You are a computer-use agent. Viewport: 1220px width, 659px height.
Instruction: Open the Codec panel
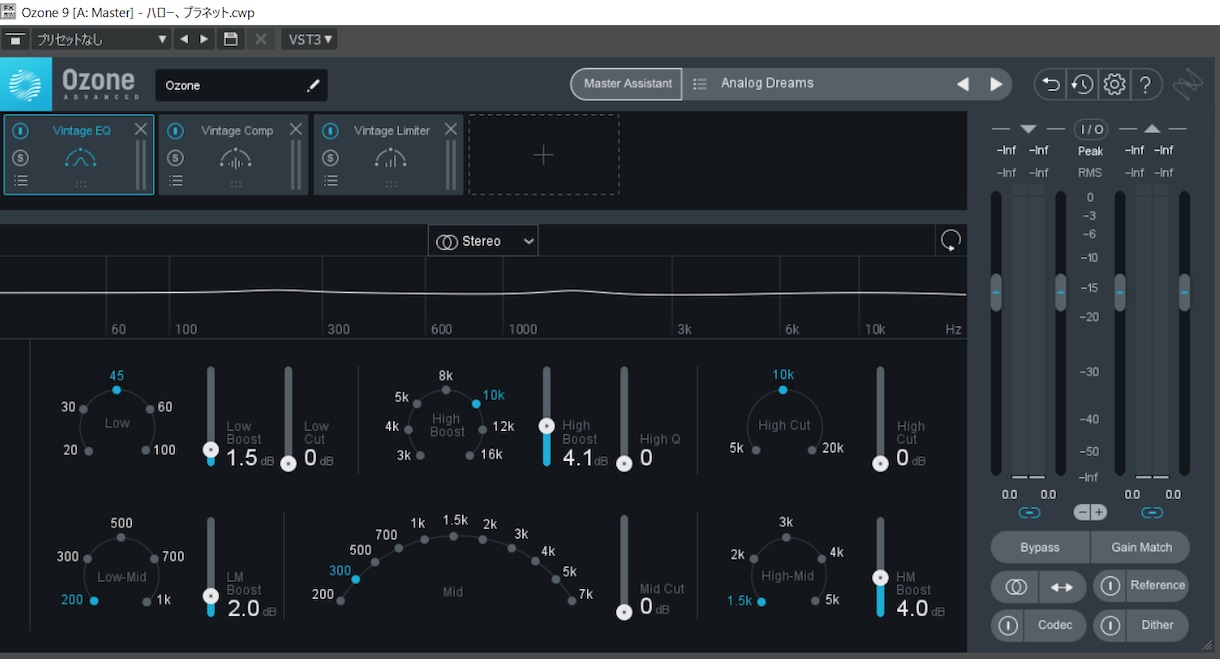click(x=1055, y=626)
